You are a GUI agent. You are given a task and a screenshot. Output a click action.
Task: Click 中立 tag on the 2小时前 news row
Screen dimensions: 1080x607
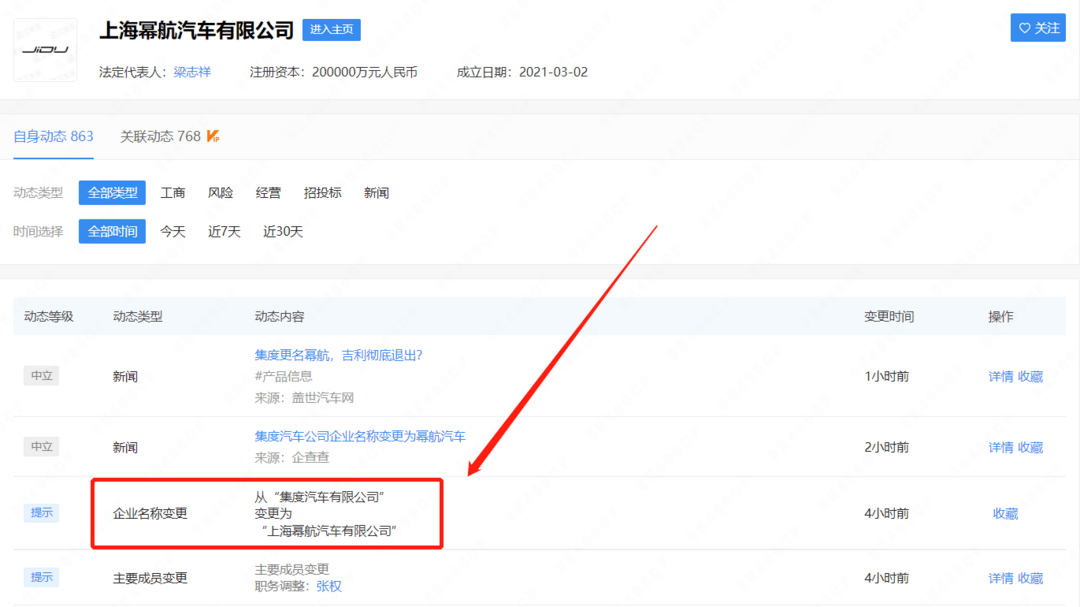pos(41,446)
